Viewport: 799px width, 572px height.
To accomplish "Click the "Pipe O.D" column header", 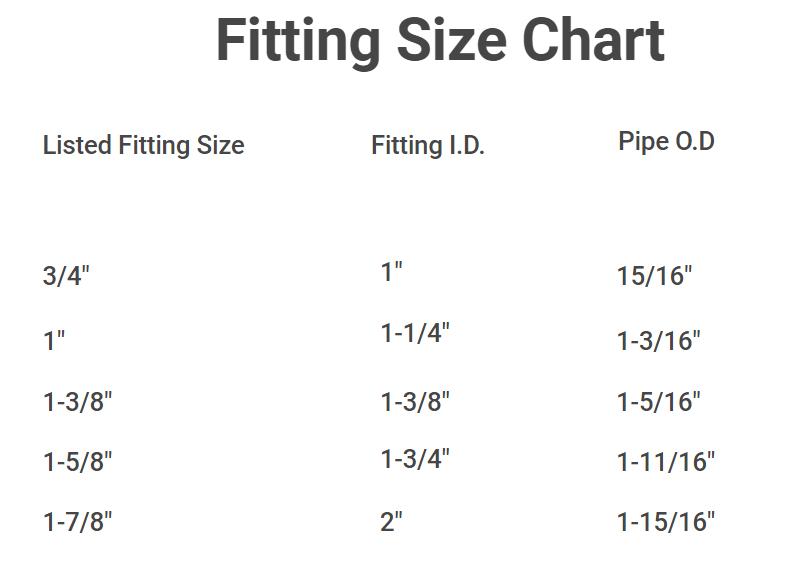I will point(666,142).
